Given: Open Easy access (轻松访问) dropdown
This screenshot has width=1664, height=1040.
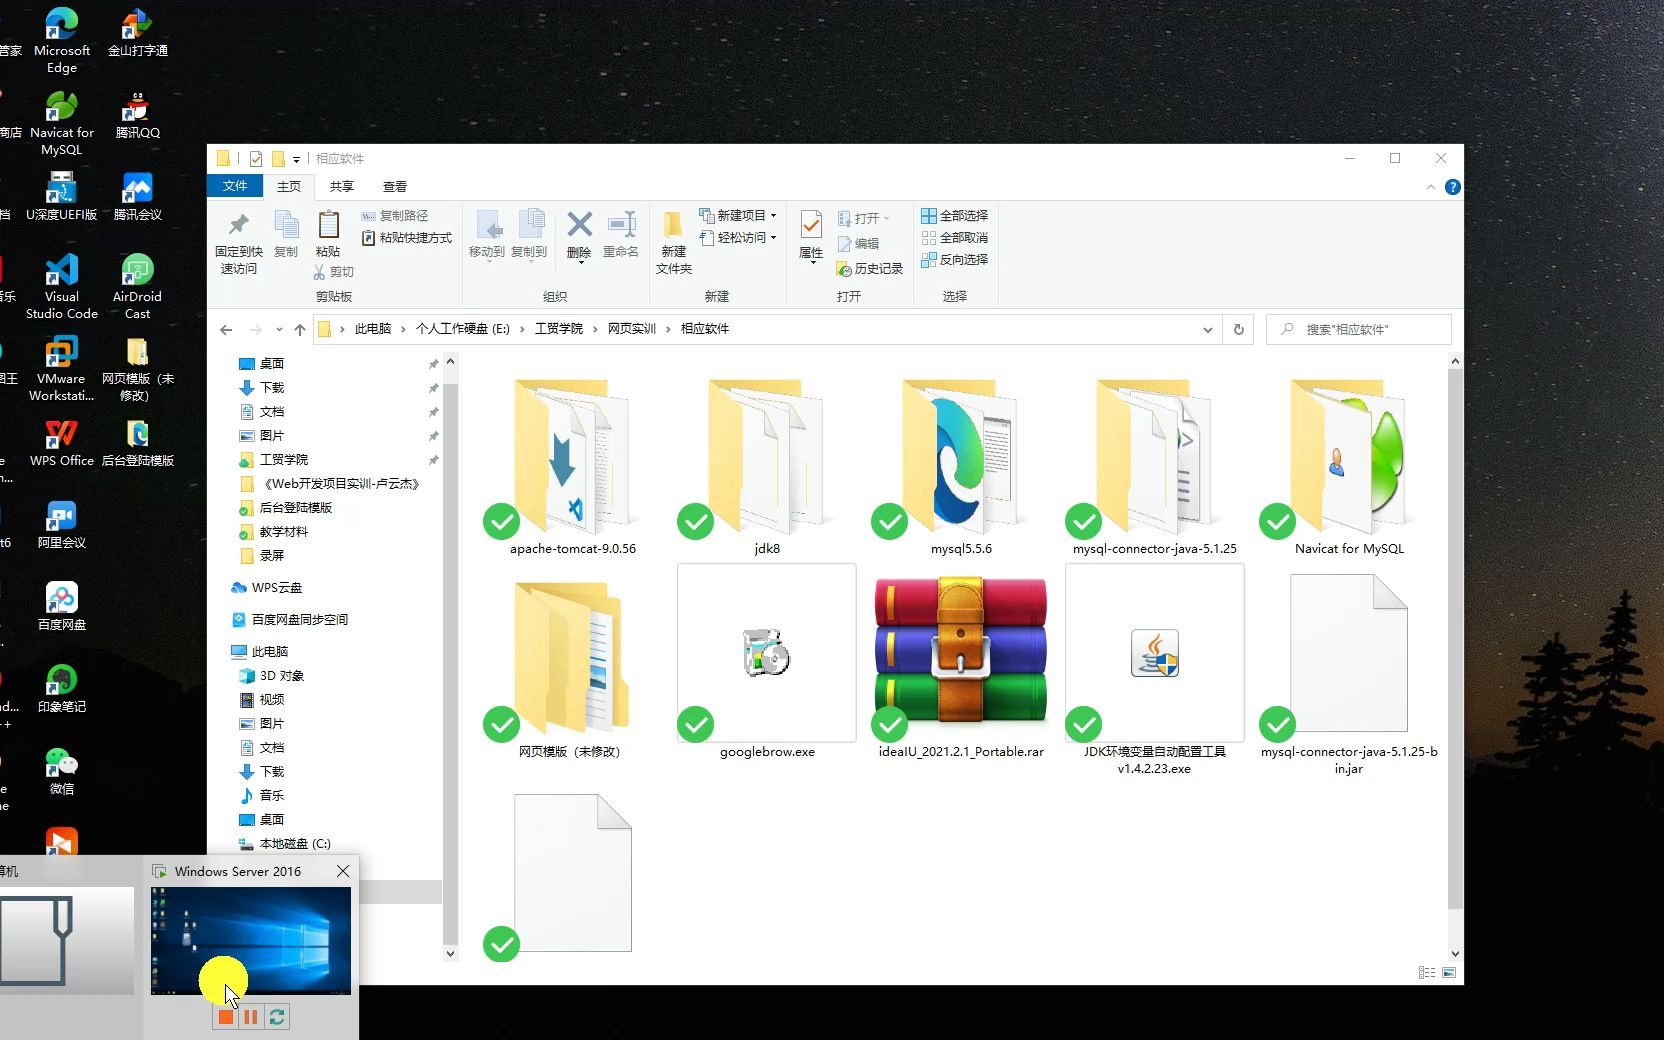Looking at the screenshot, I should 739,238.
